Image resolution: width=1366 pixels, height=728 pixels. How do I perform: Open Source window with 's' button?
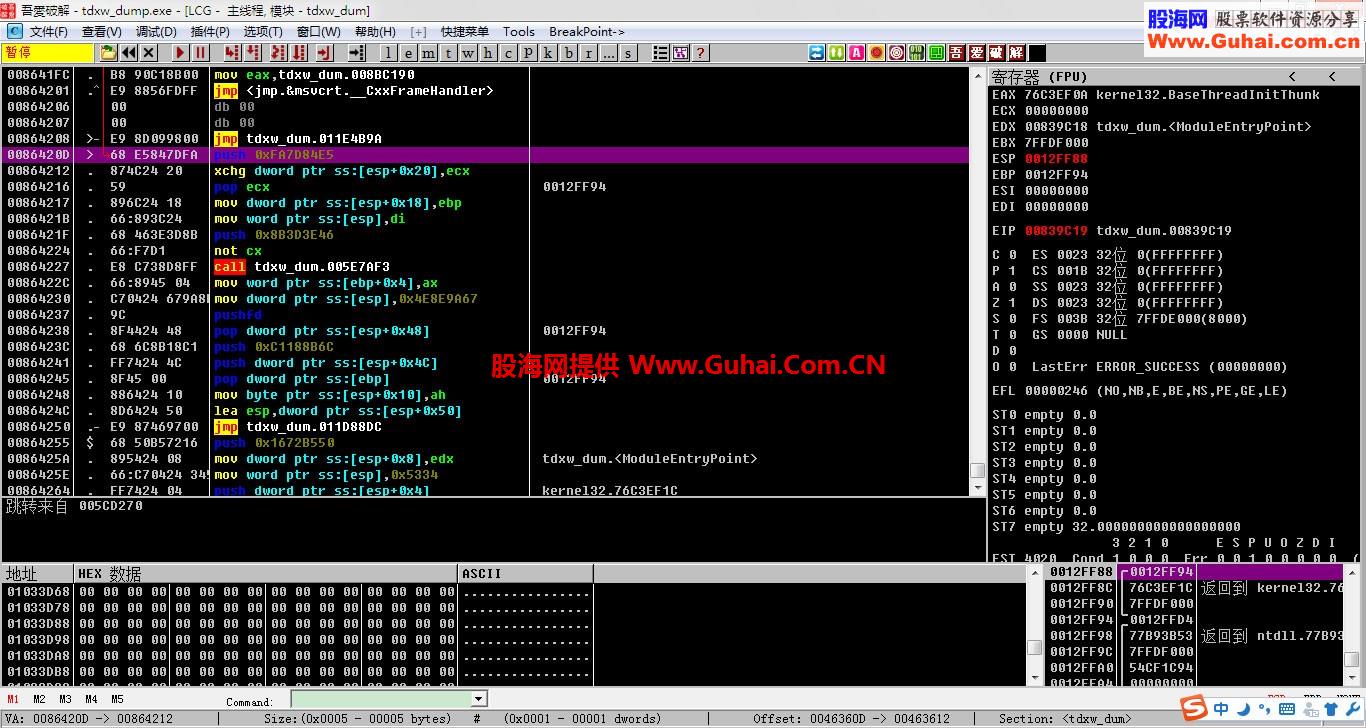pos(628,53)
